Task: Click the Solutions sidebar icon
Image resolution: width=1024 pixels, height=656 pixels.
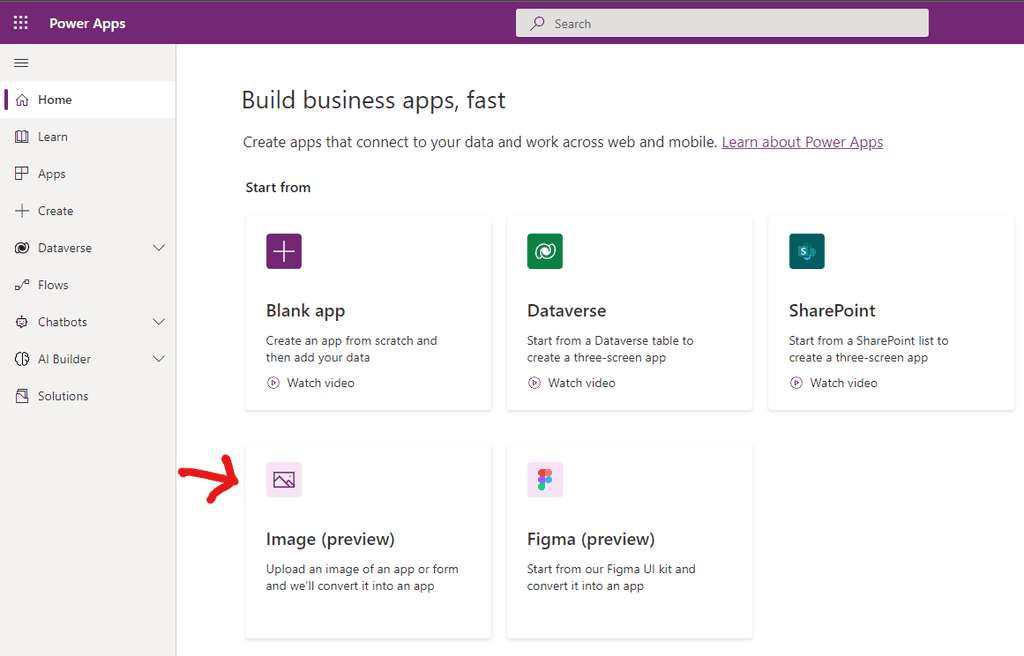Action: point(22,396)
